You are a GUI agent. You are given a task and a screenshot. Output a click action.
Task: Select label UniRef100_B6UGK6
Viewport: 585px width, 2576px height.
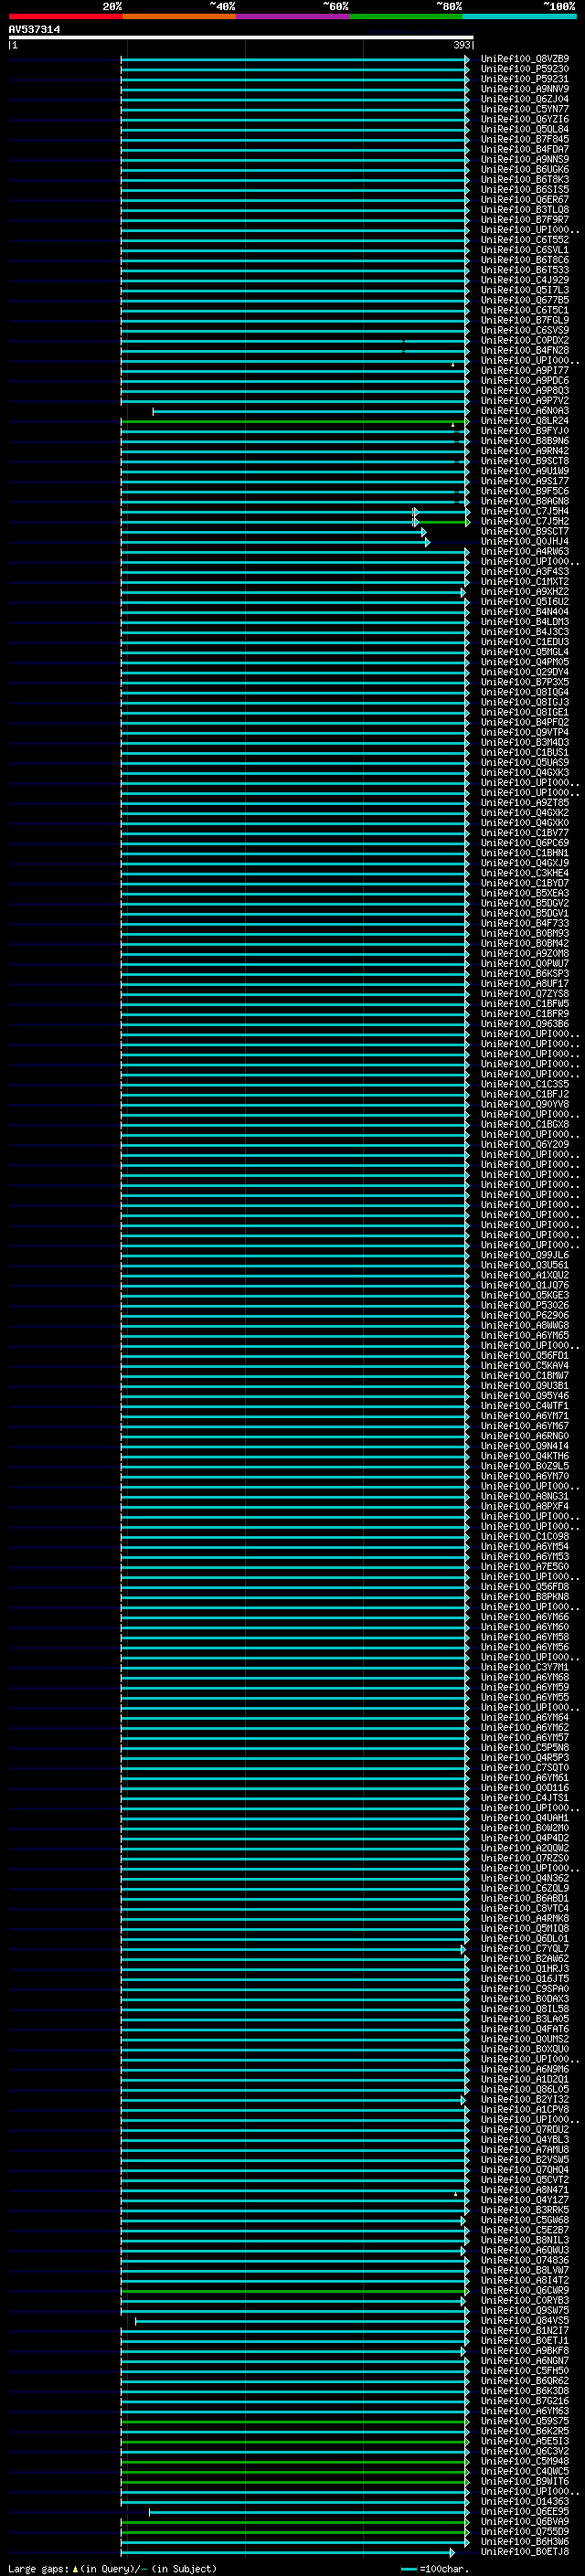click(x=525, y=170)
